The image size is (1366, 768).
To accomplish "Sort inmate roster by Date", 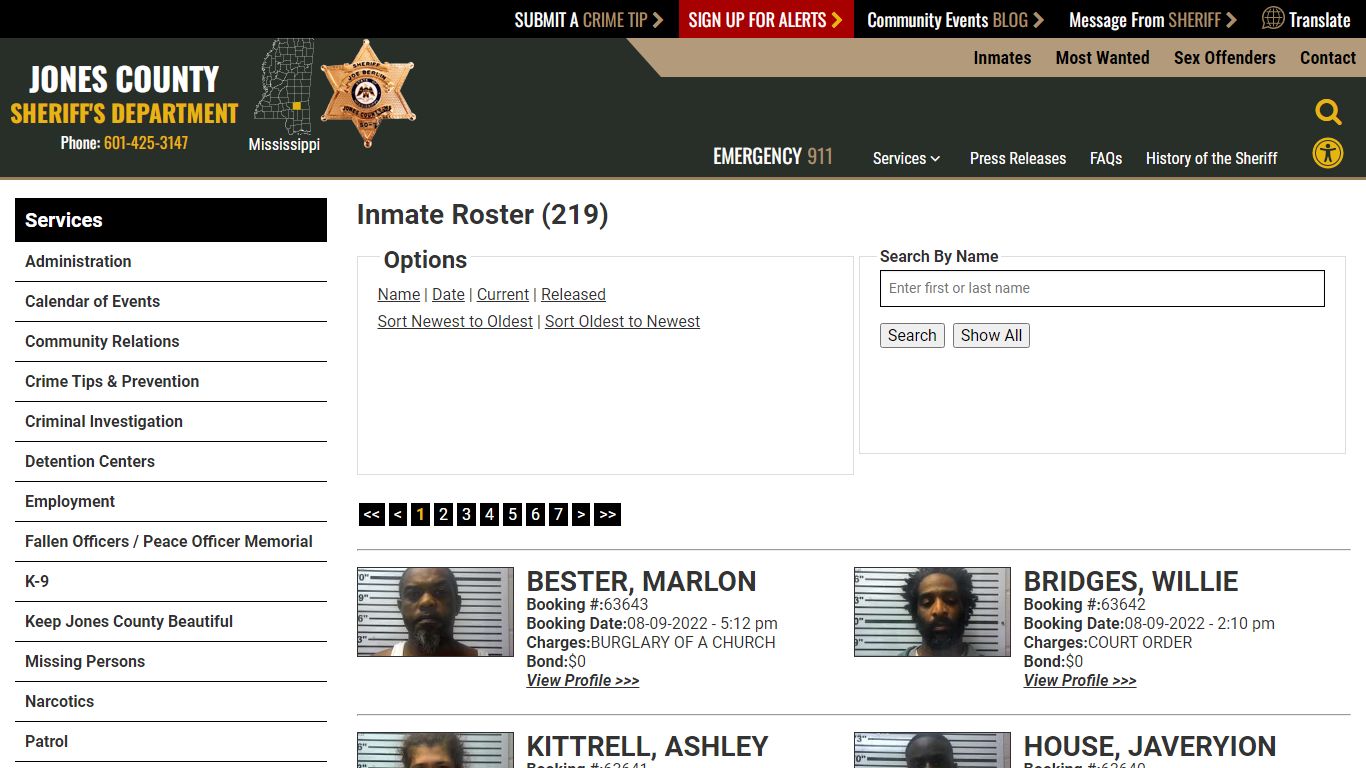I will tap(448, 294).
